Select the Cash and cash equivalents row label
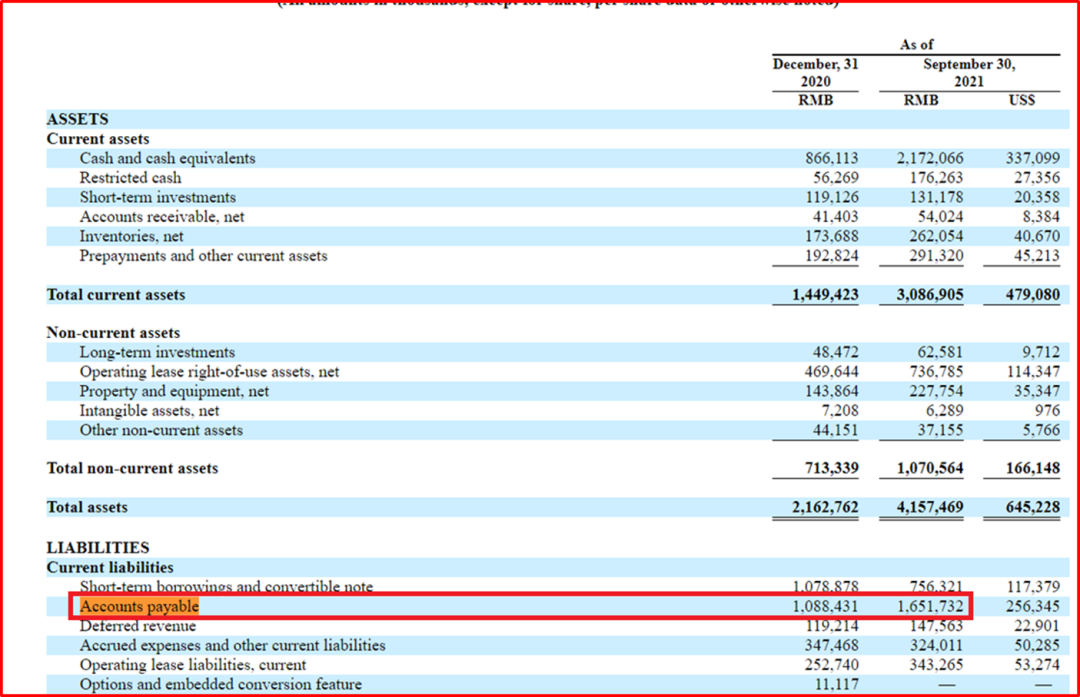This screenshot has width=1080, height=697. (167, 158)
